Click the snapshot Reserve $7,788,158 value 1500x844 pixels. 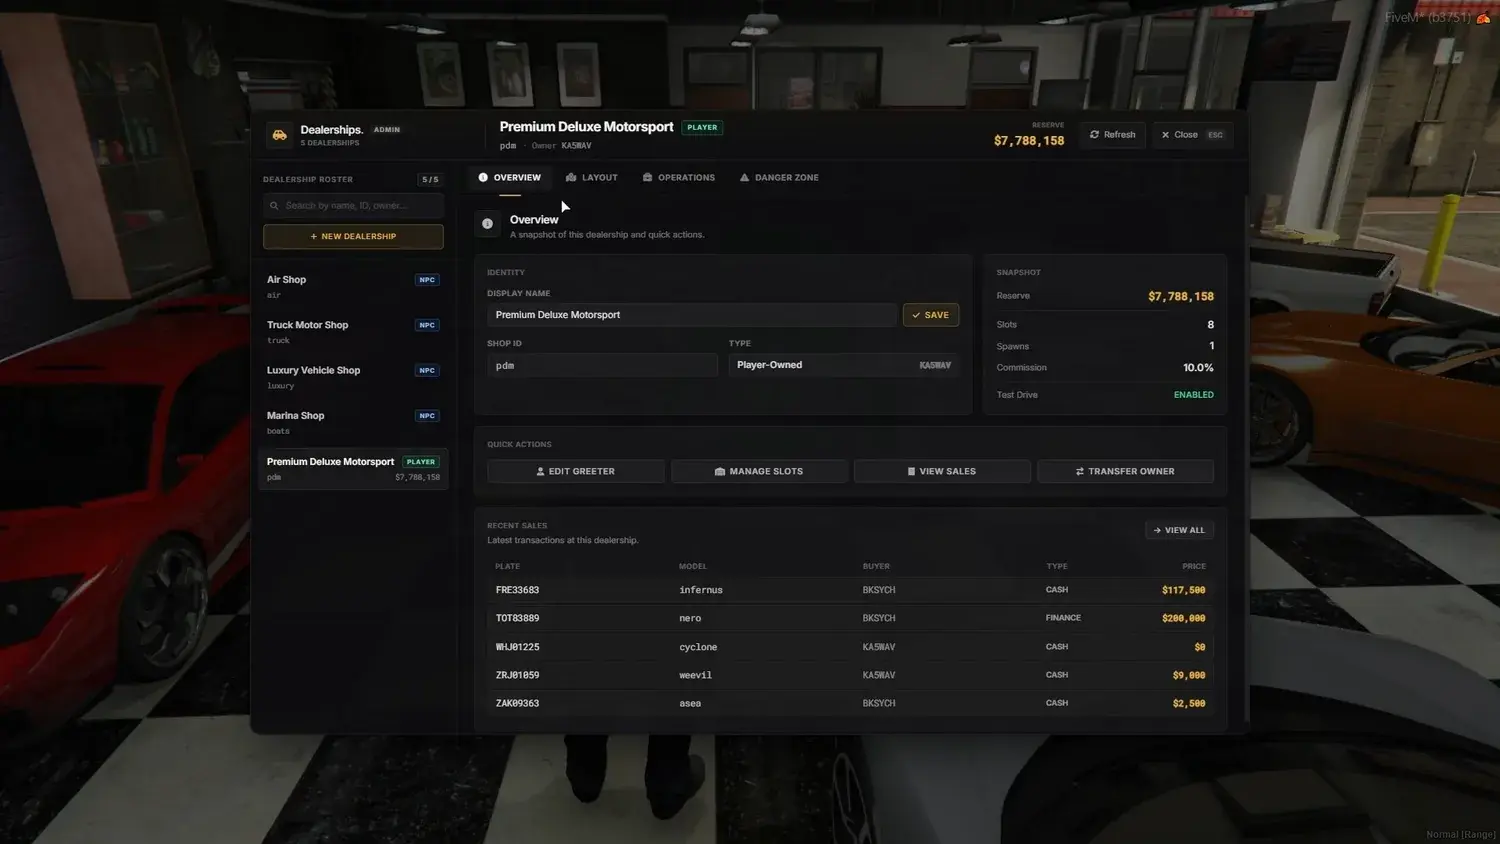pos(1181,297)
